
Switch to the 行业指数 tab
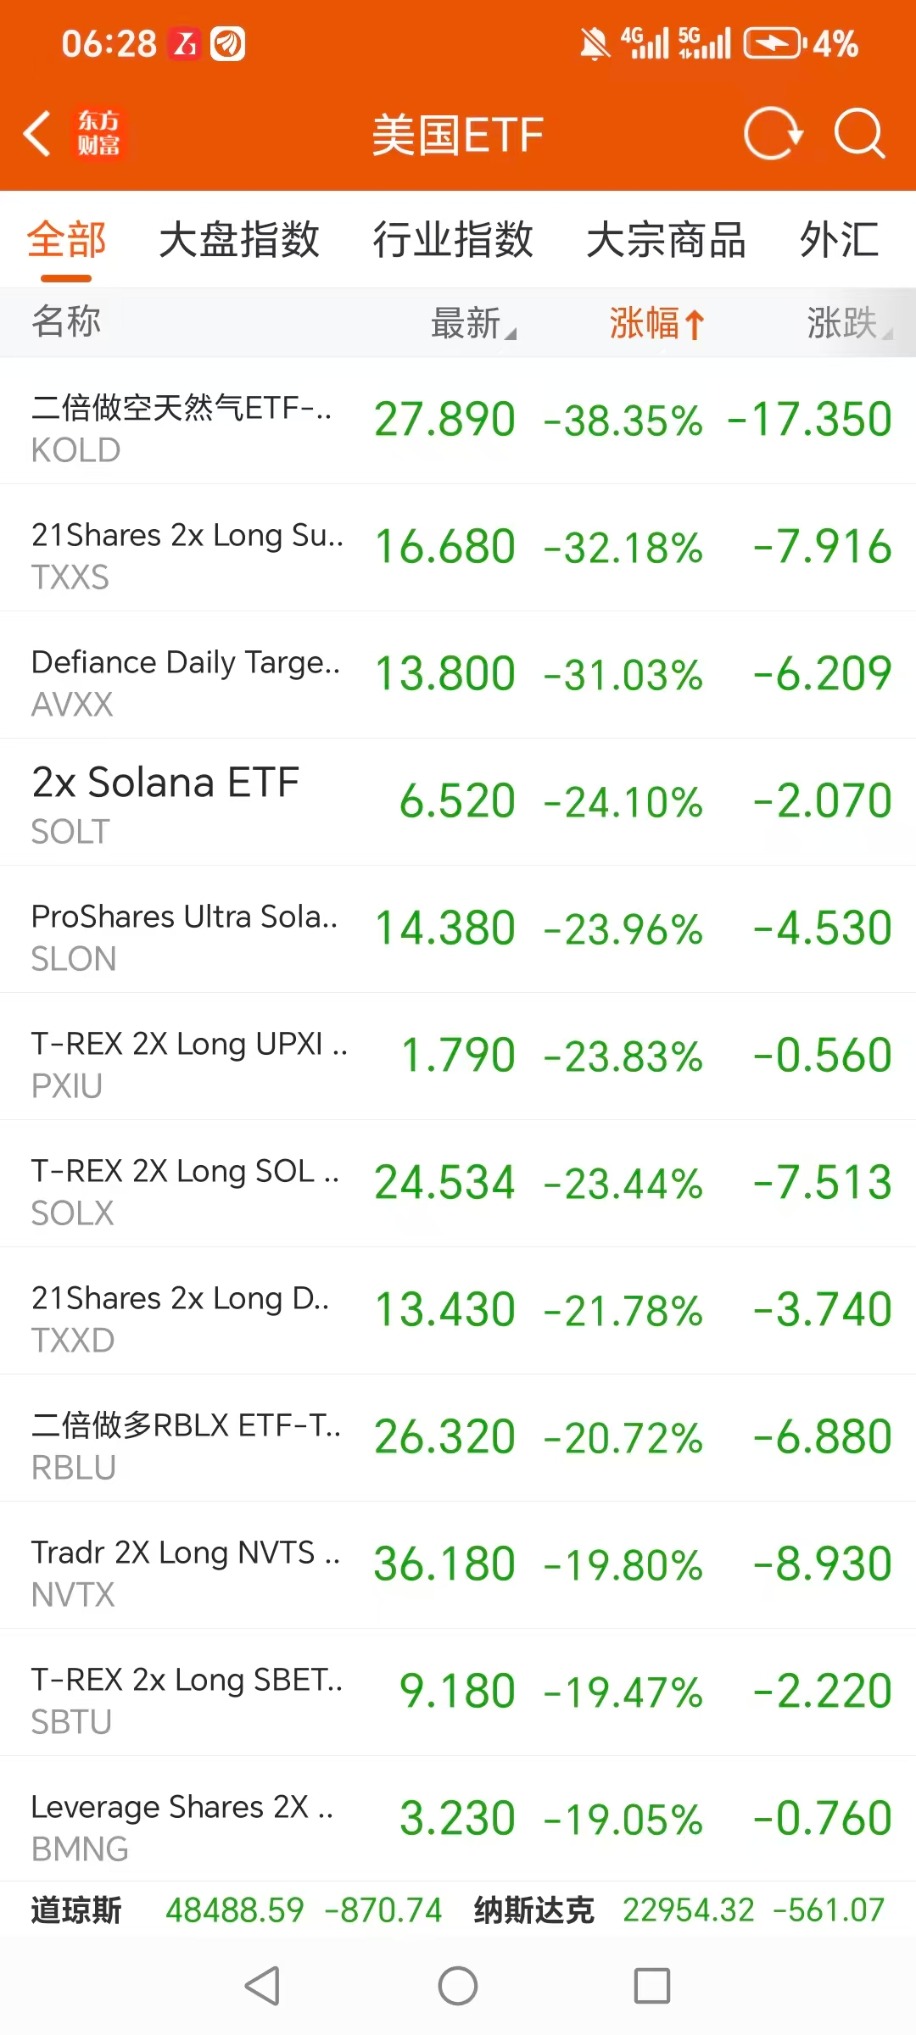(x=453, y=240)
